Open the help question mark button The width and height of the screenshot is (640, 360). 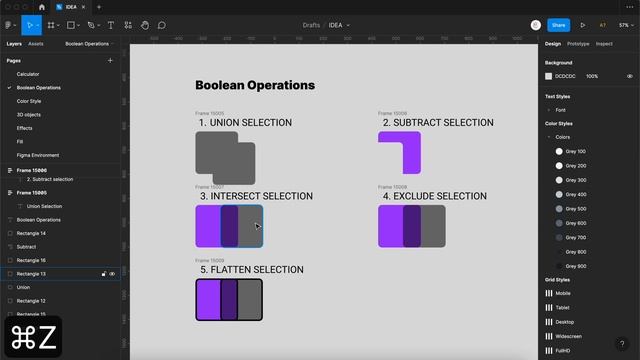click(x=622, y=344)
